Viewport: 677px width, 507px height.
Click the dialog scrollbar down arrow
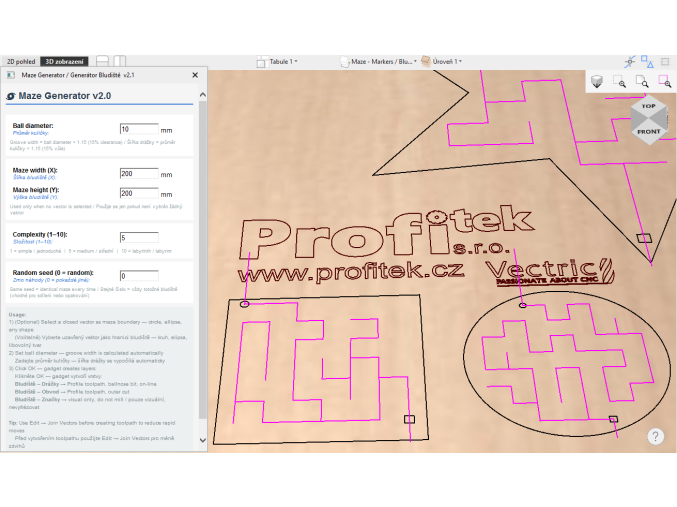click(x=202, y=440)
